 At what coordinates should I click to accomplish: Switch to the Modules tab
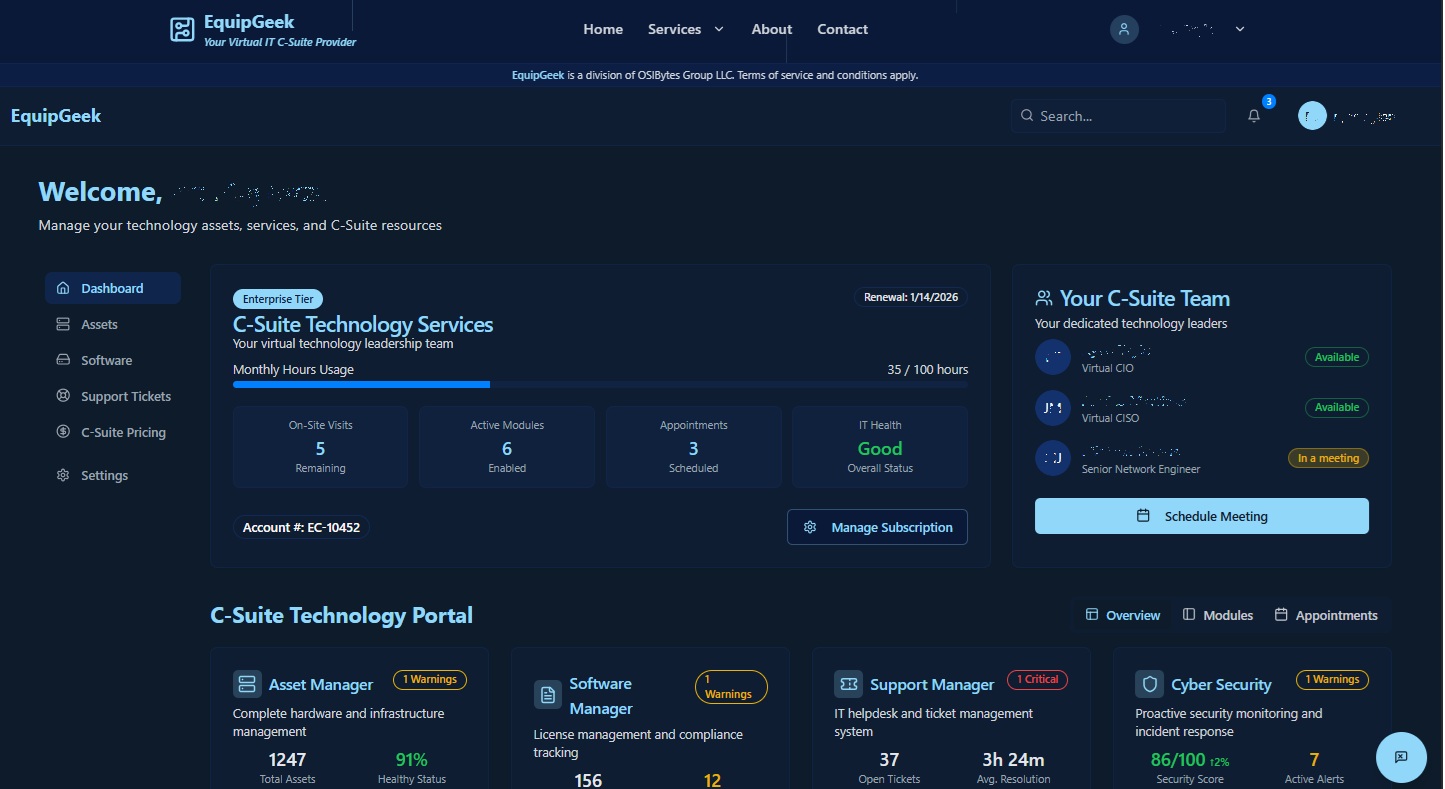1217,615
